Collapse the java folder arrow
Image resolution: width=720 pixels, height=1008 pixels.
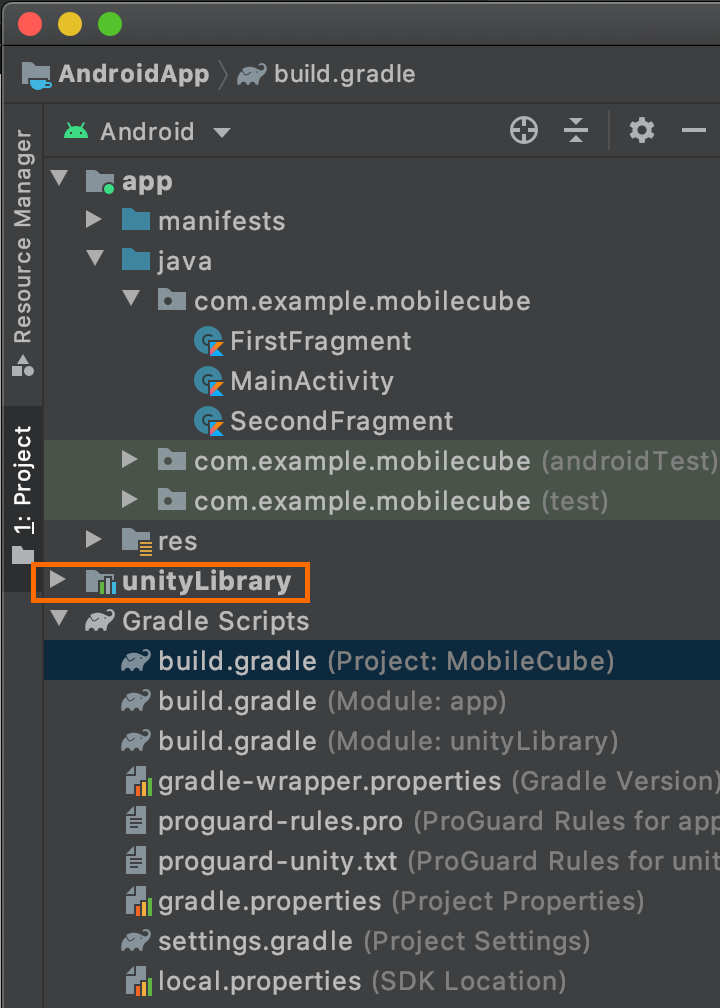(95, 258)
